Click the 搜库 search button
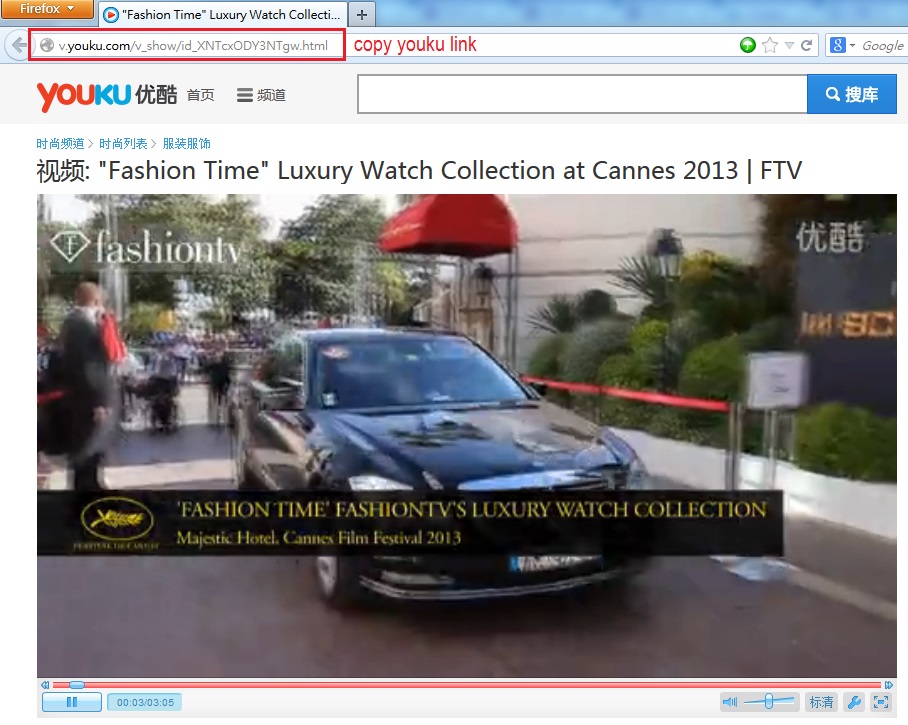The width and height of the screenshot is (908, 725). coord(852,95)
